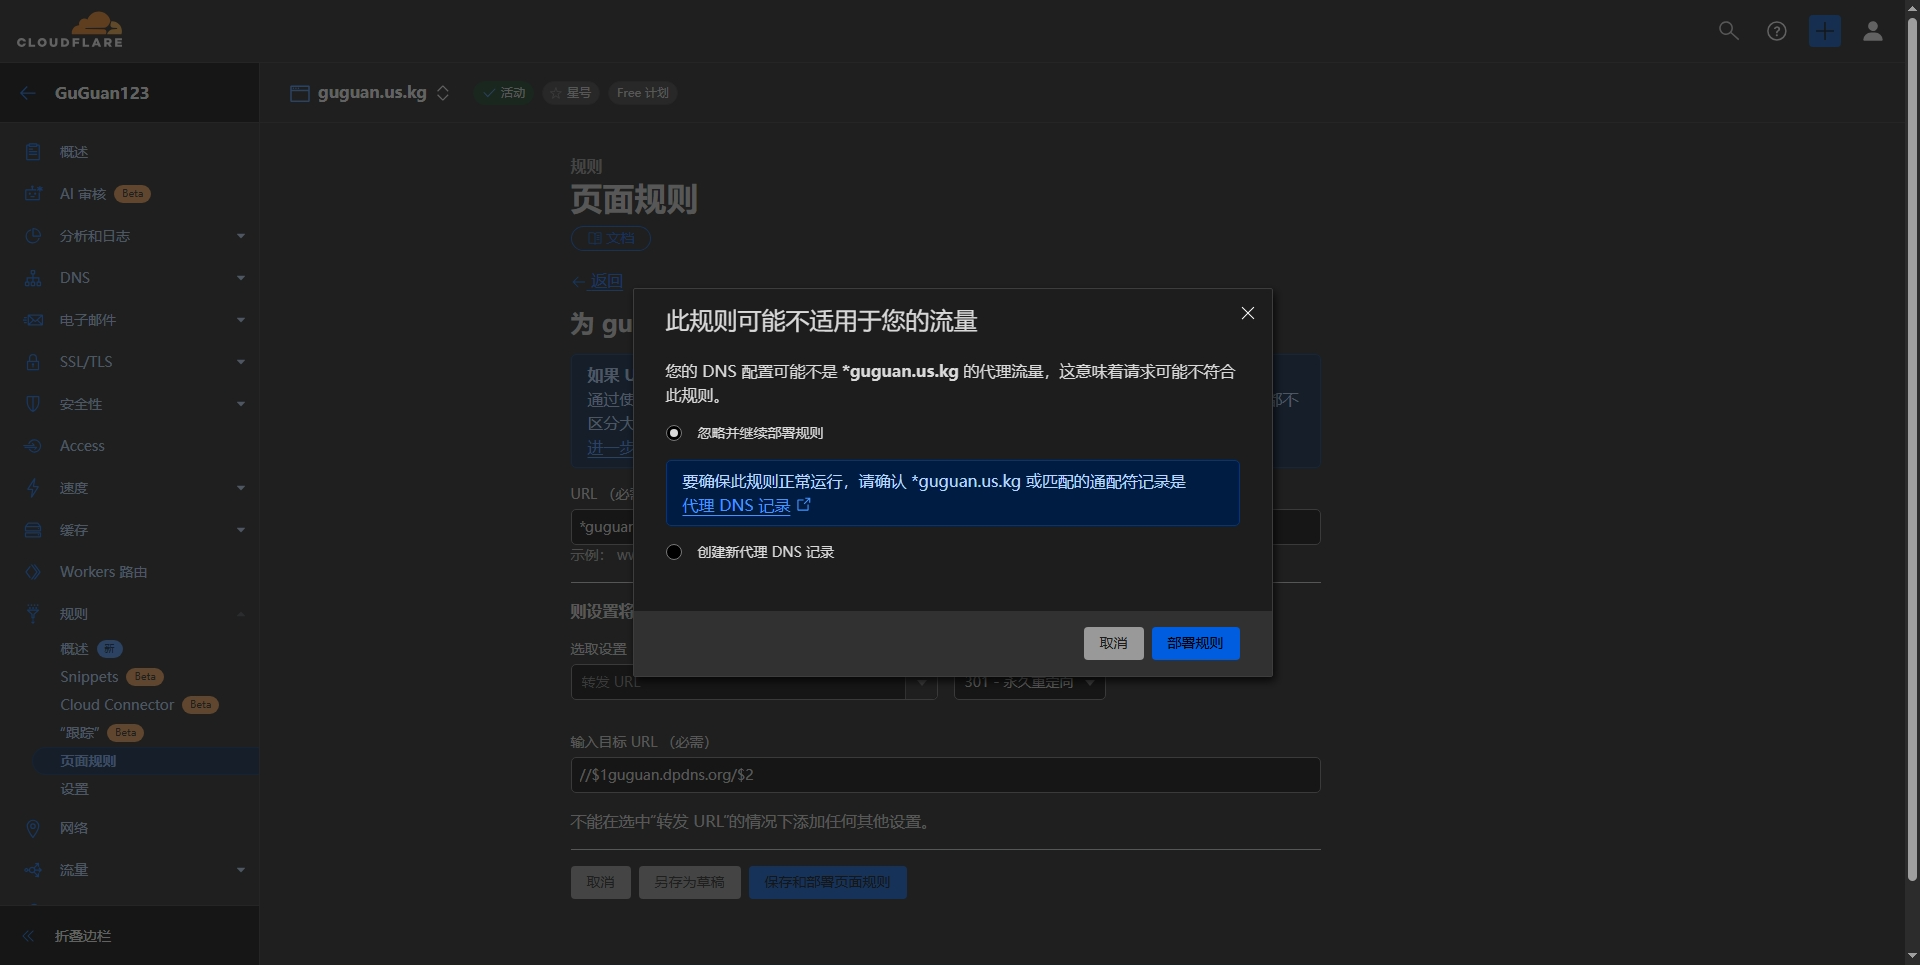
Task: Click the 分析和日志 clock icon
Action: pyautogui.click(x=33, y=236)
